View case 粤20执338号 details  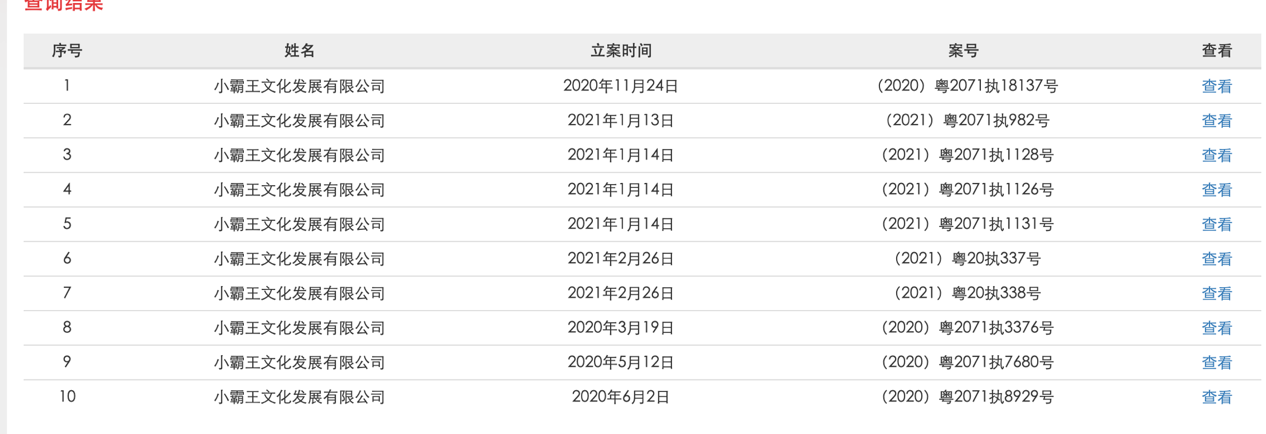(1216, 294)
